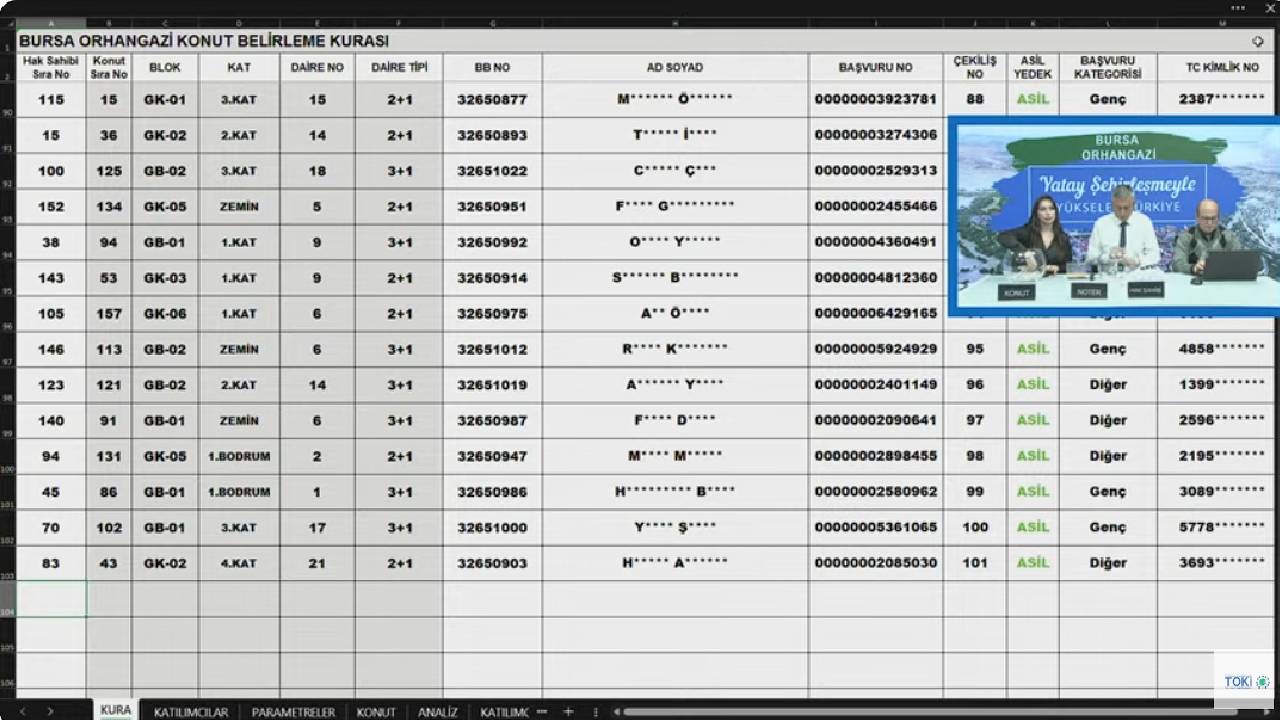Click the live broadcast video overlay
1280x720 pixels.
click(x=1112, y=218)
